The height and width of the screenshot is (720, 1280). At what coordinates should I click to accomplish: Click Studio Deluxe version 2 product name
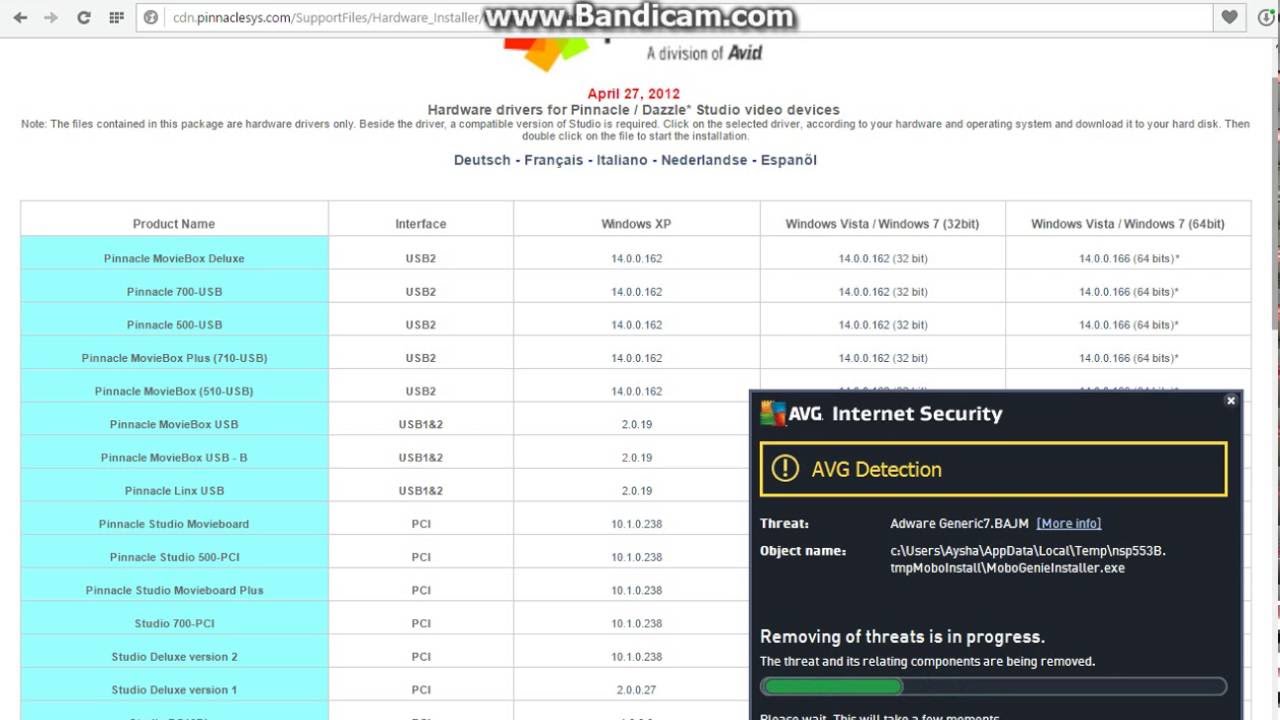coord(174,656)
